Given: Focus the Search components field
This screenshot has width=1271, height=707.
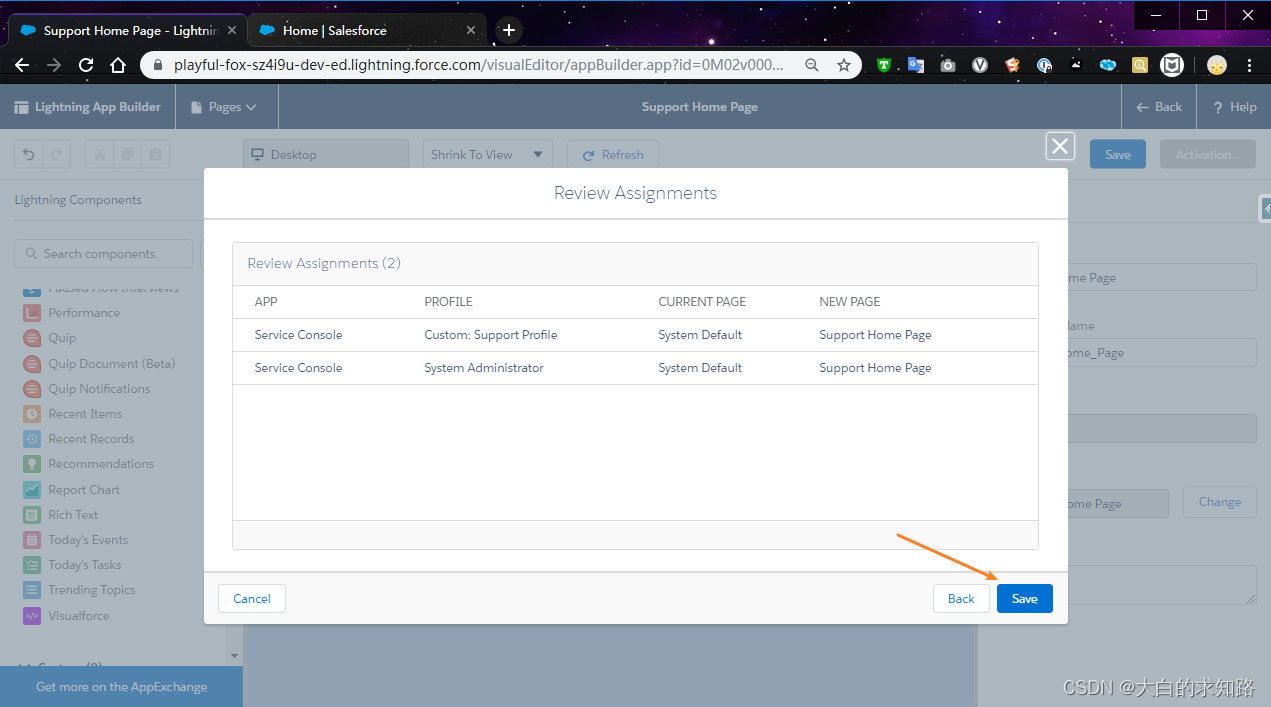Looking at the screenshot, I should tap(103, 254).
